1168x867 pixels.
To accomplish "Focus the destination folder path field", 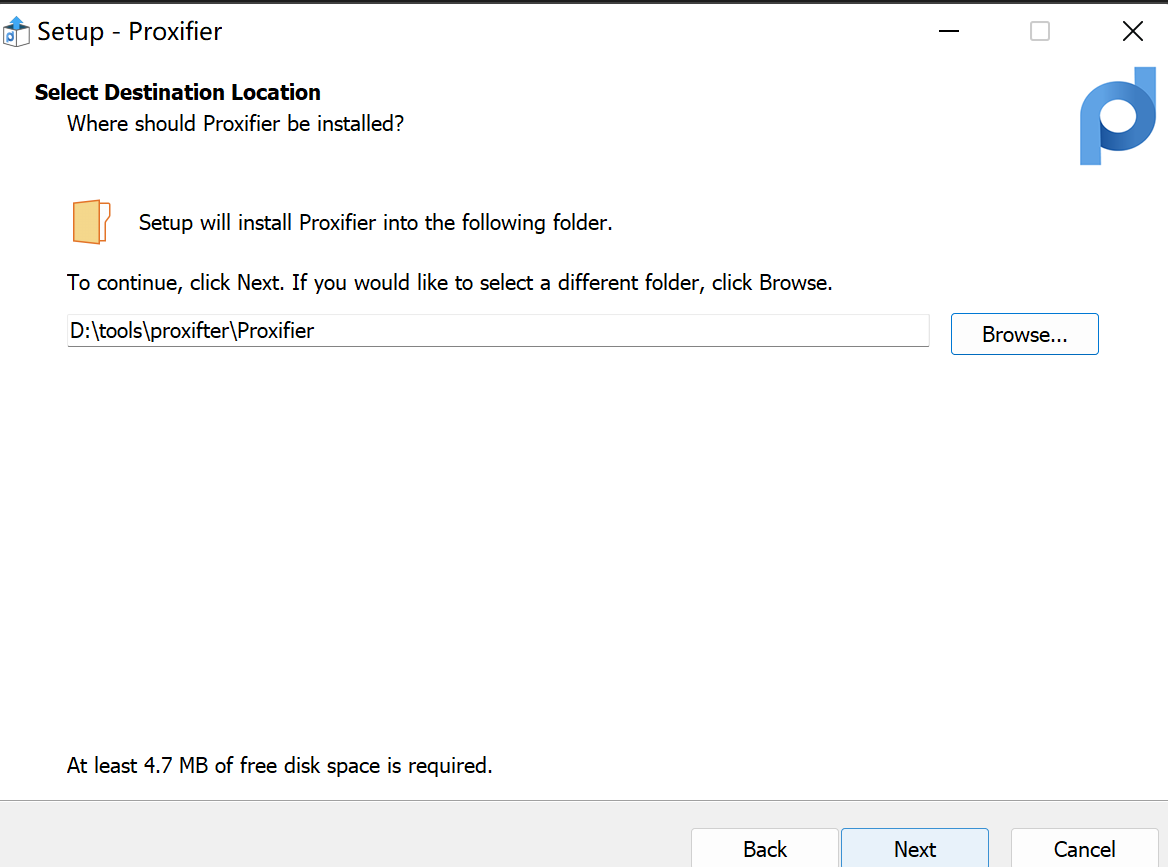I will coord(498,331).
